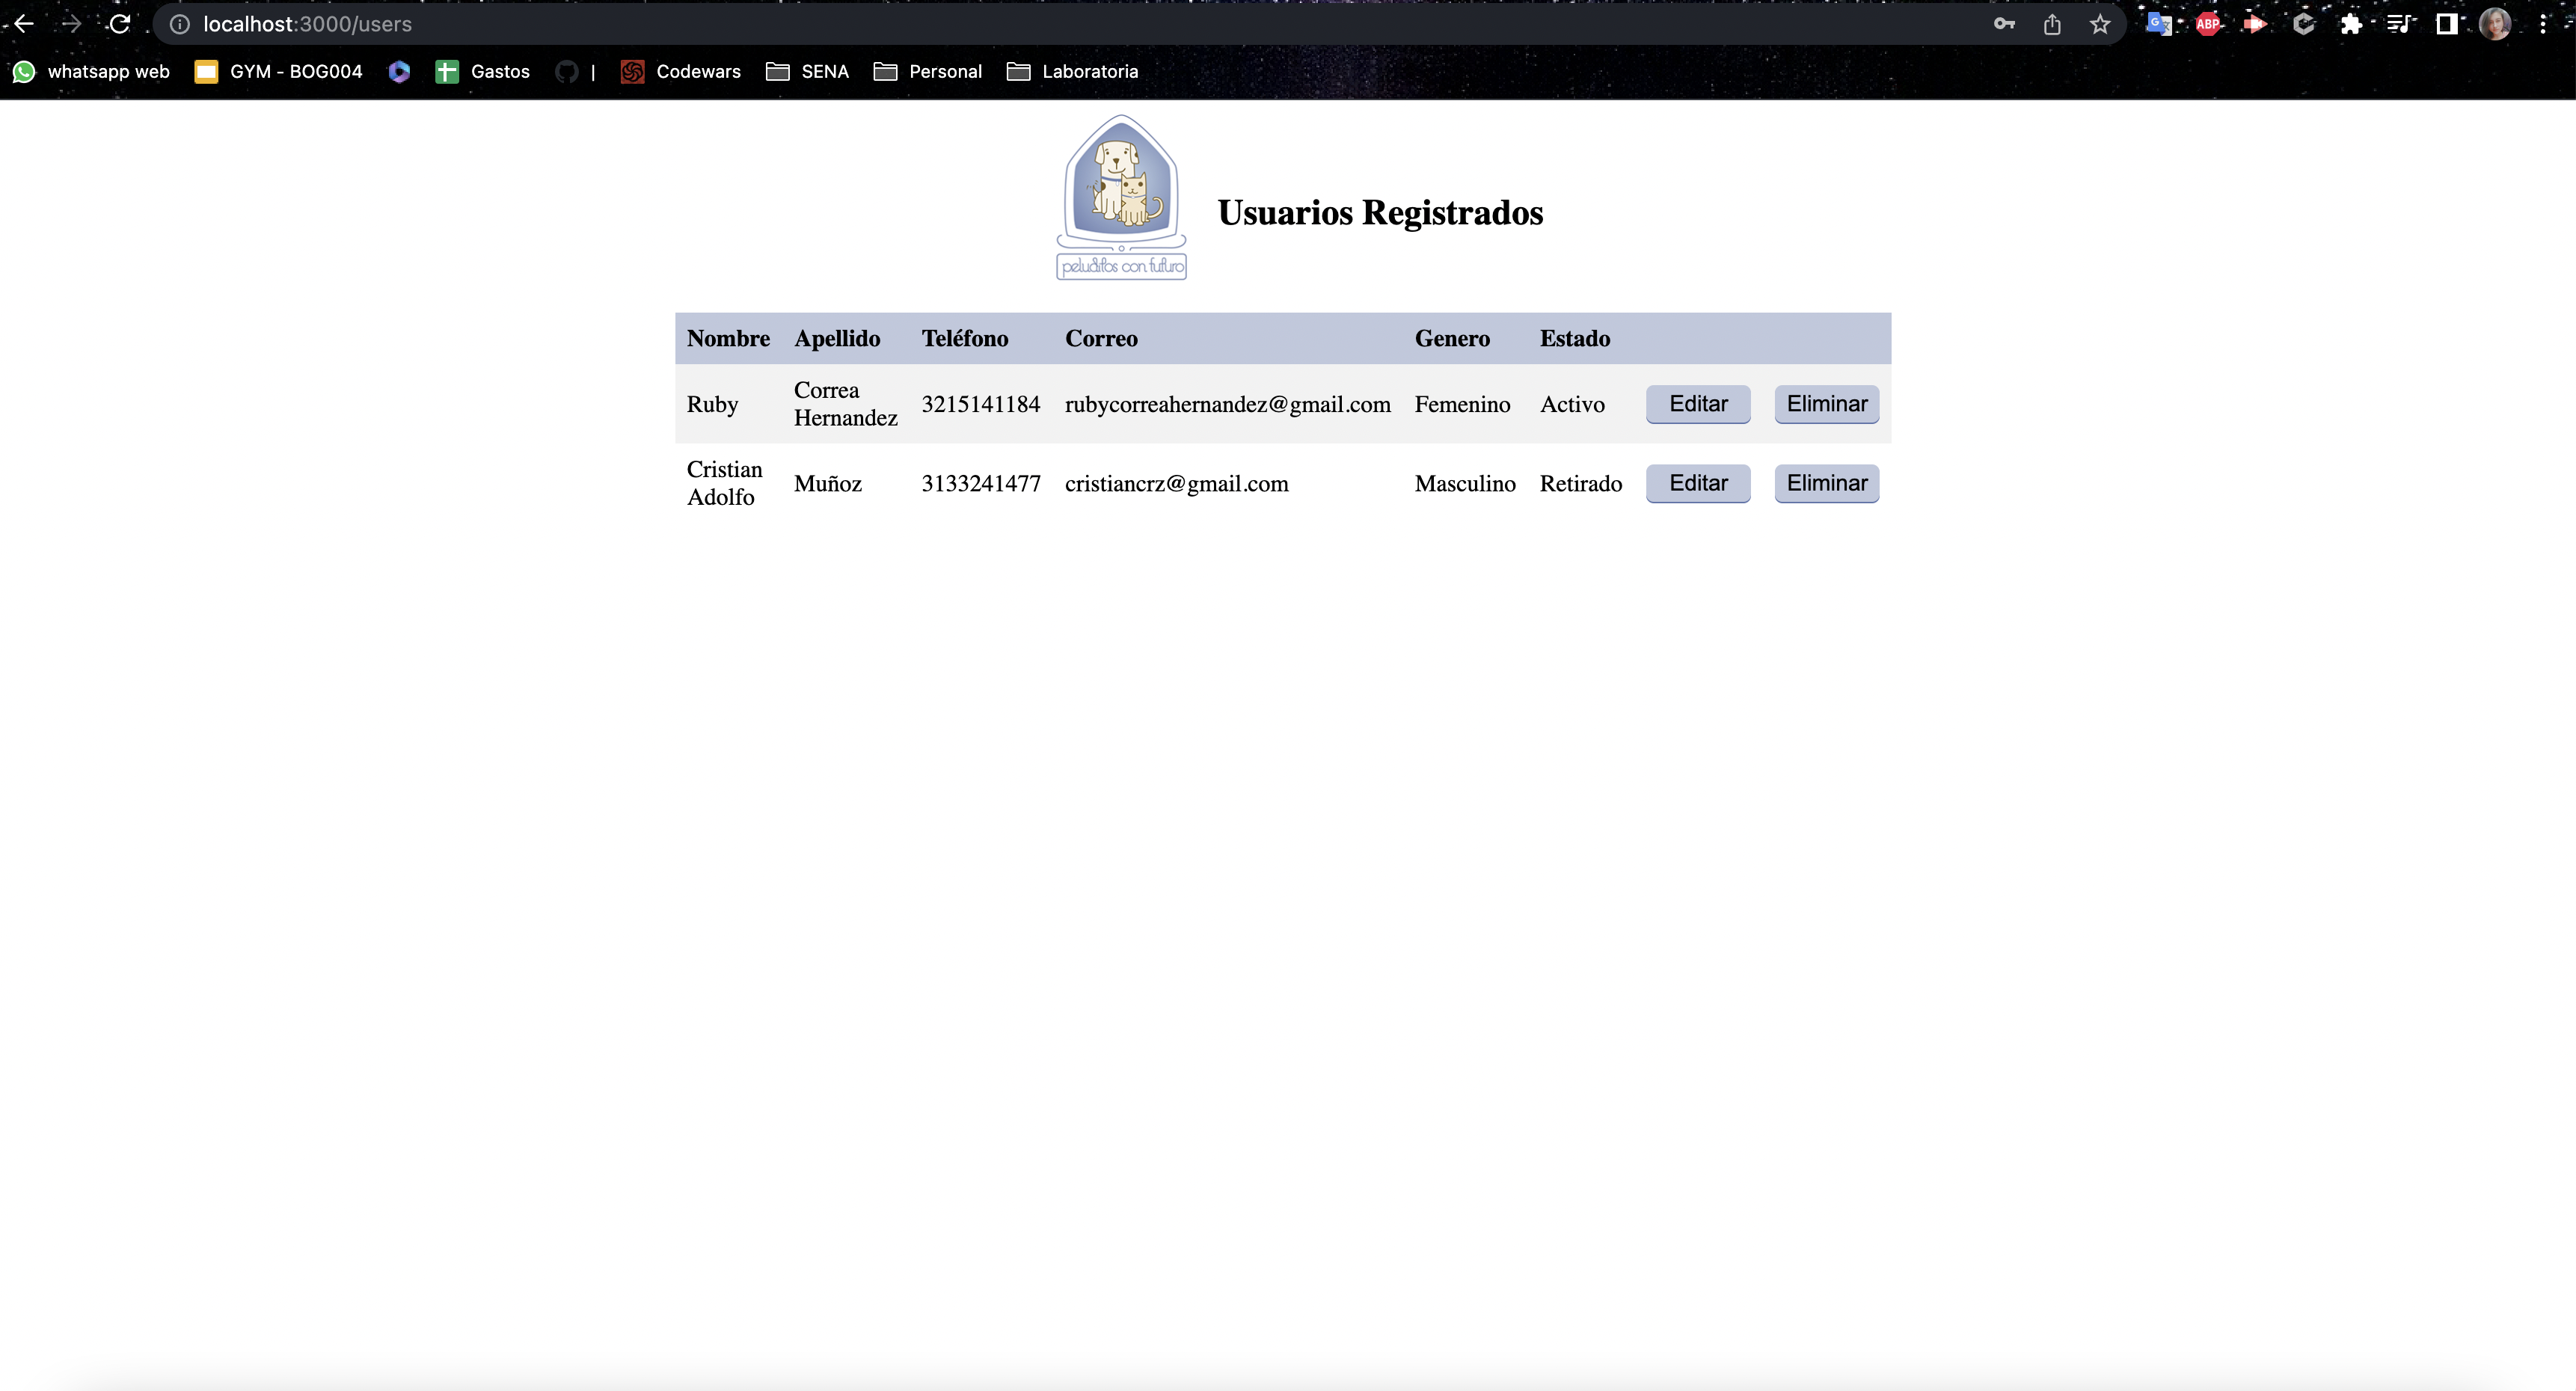Open the Chrome share menu
Viewport: 2576px width, 1391px height.
click(x=2053, y=23)
